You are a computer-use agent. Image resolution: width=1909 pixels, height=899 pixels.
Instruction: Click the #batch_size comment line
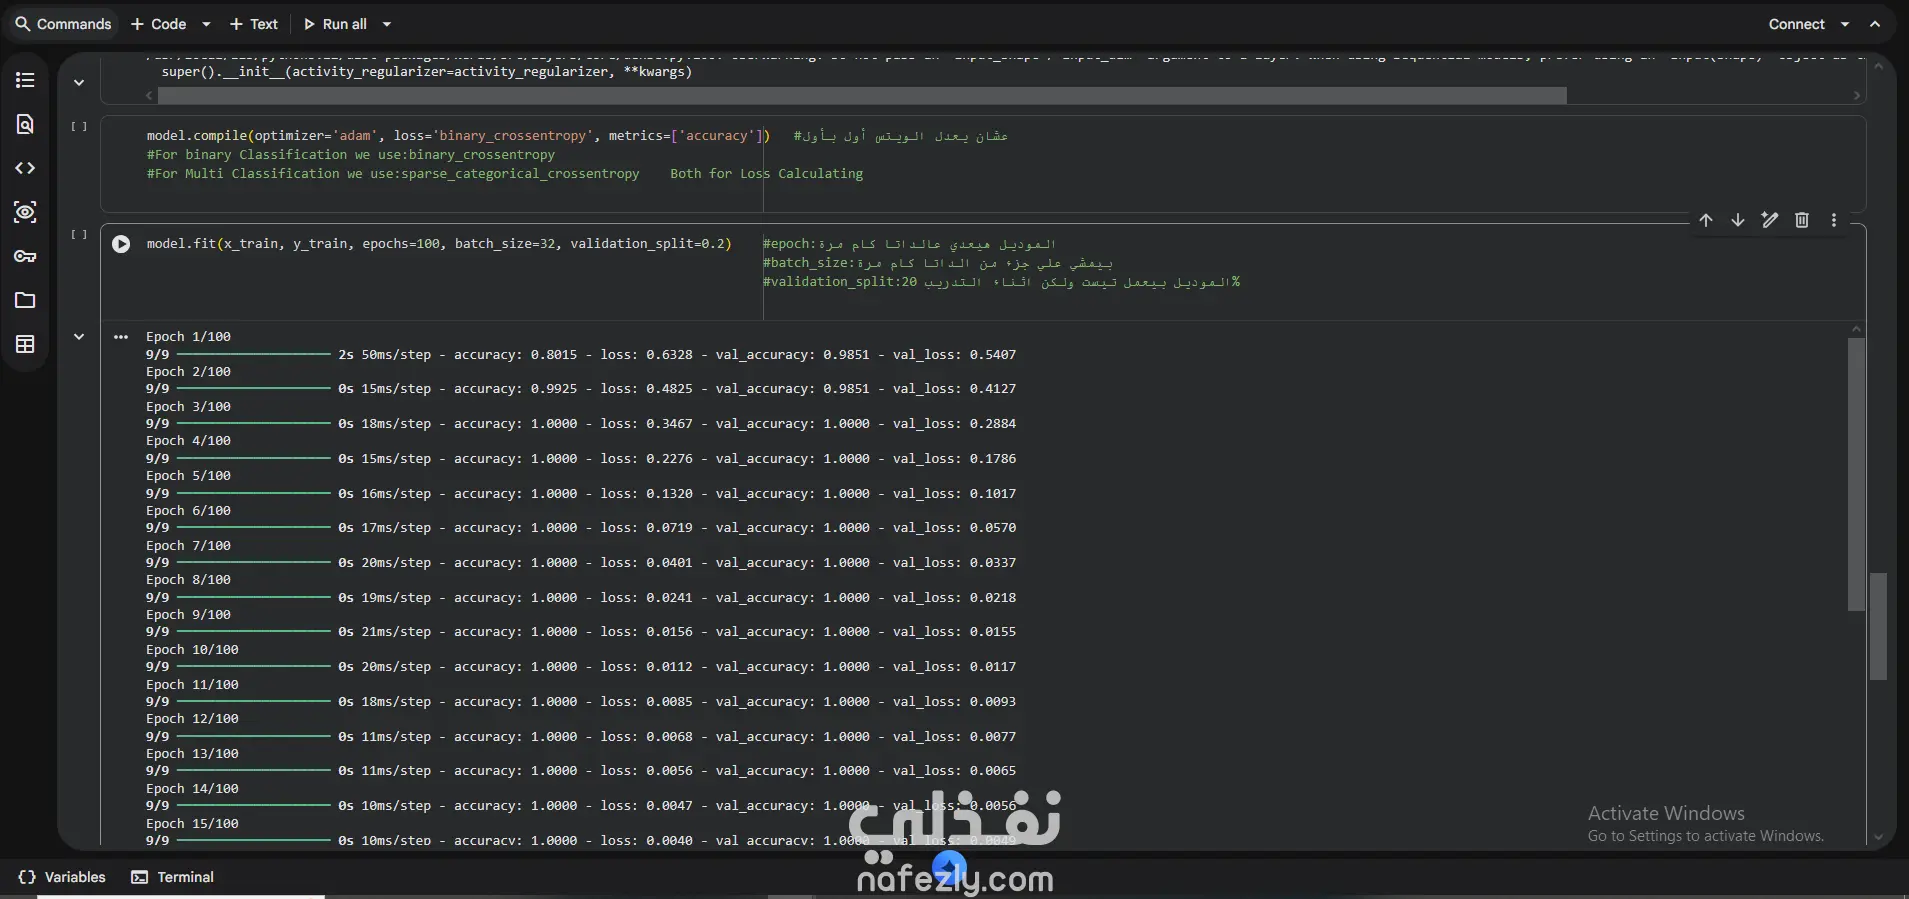coord(938,263)
